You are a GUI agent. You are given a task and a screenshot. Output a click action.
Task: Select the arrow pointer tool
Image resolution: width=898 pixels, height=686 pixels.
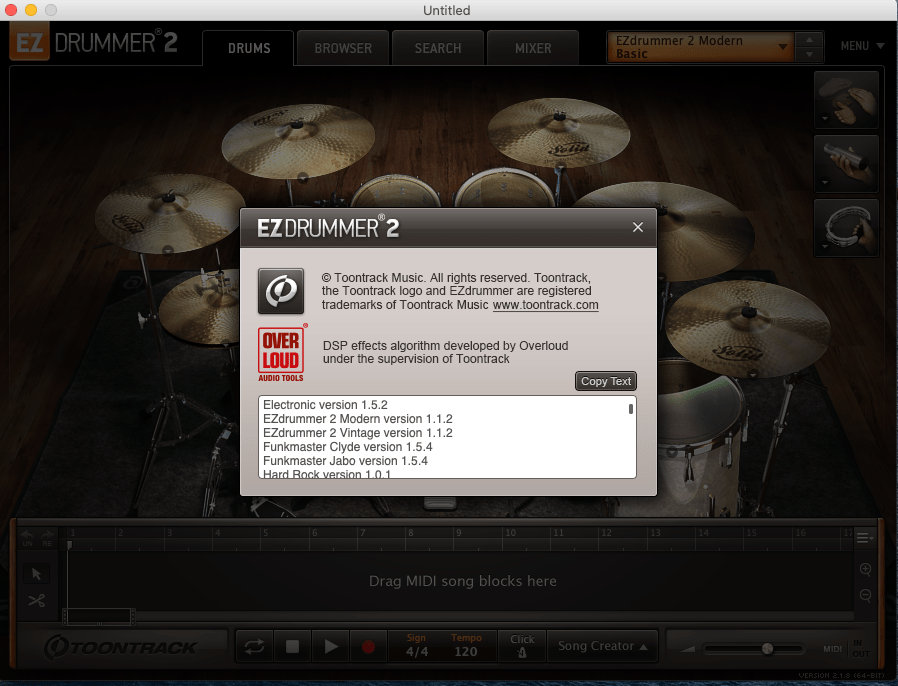pyautogui.click(x=37, y=574)
